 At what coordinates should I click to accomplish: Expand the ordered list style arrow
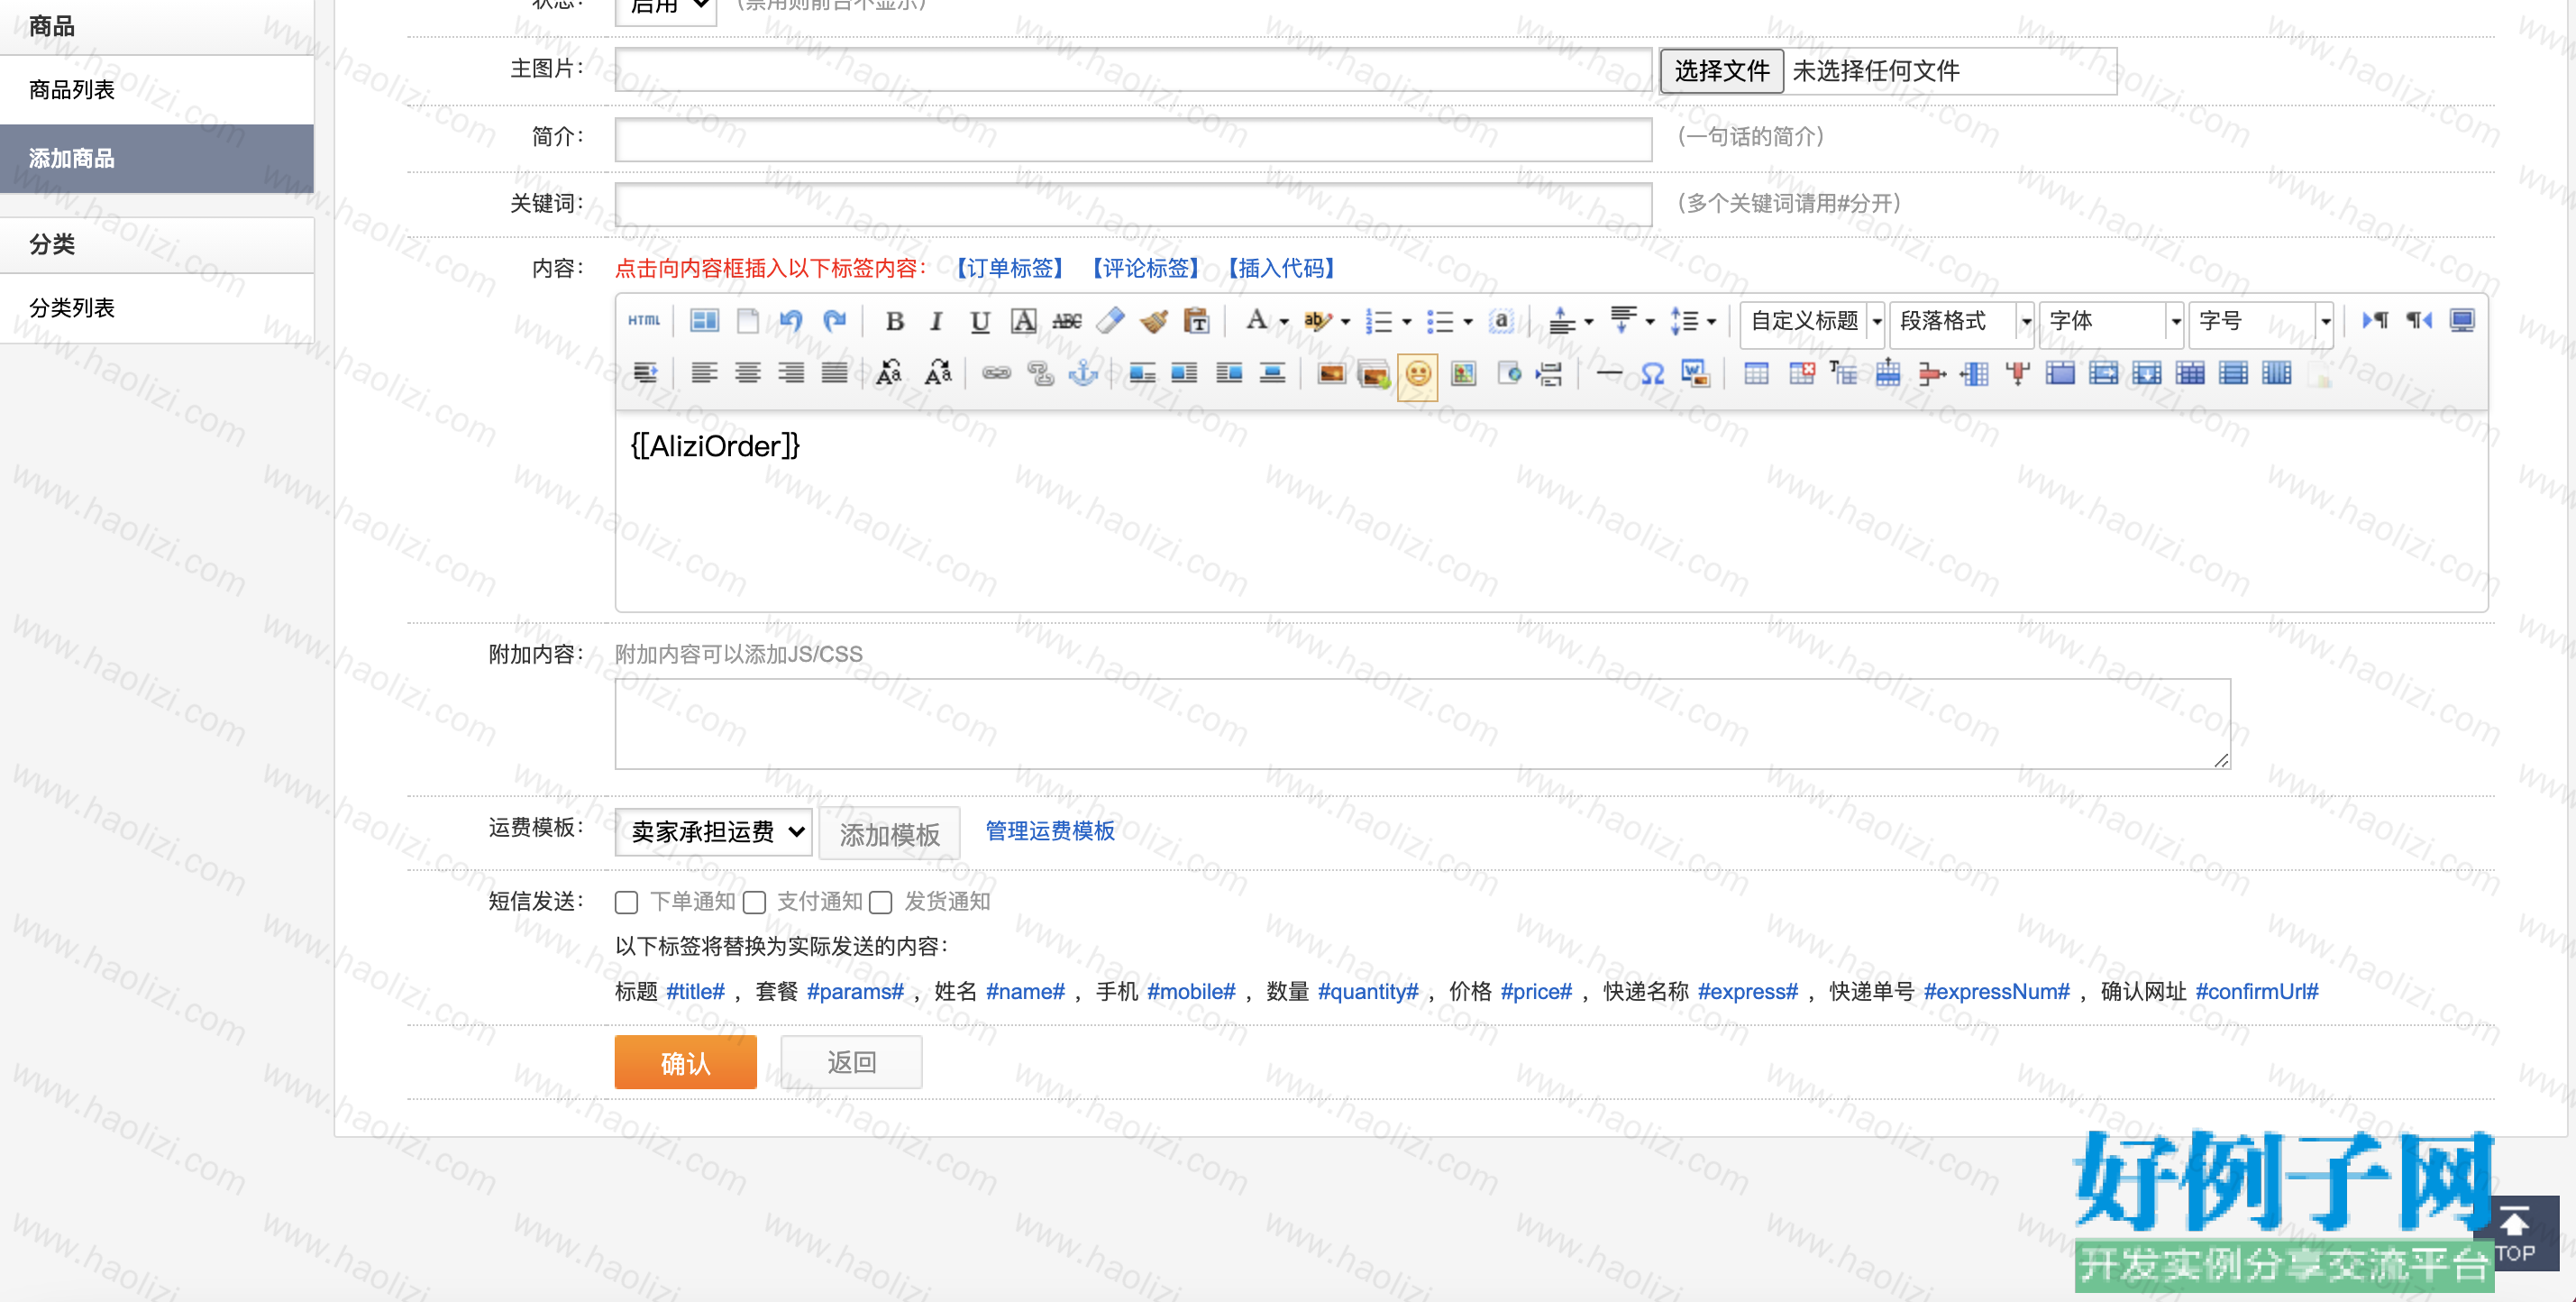(x=1407, y=322)
